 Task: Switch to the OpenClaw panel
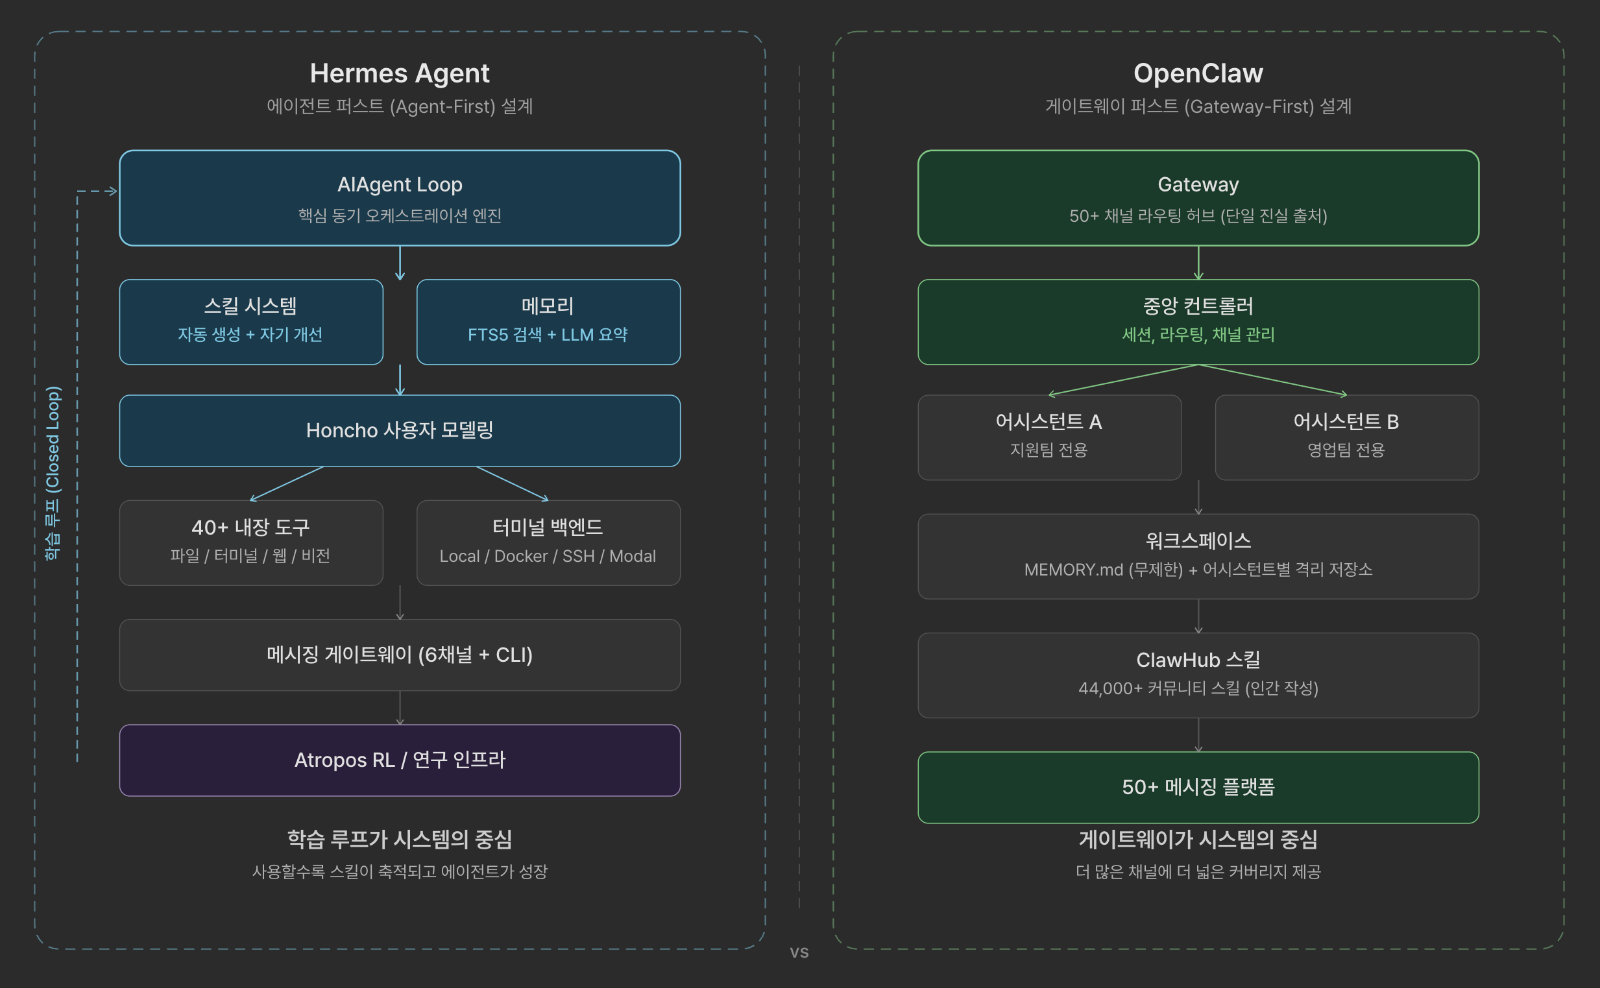point(1198,72)
